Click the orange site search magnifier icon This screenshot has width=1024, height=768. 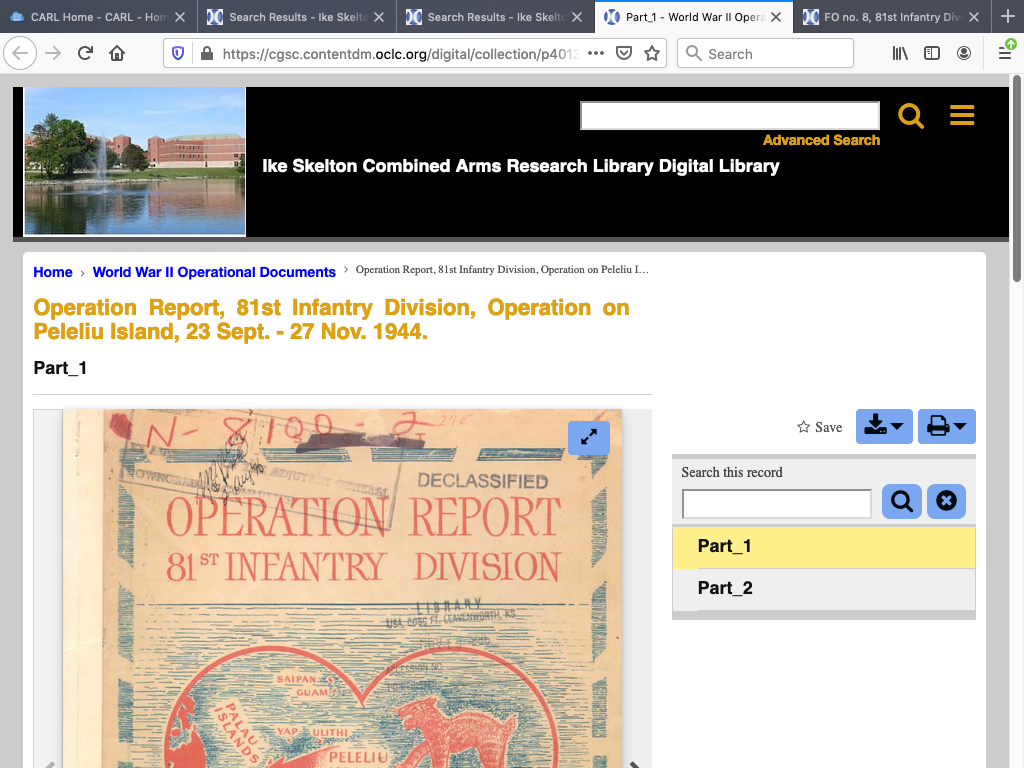(910, 116)
